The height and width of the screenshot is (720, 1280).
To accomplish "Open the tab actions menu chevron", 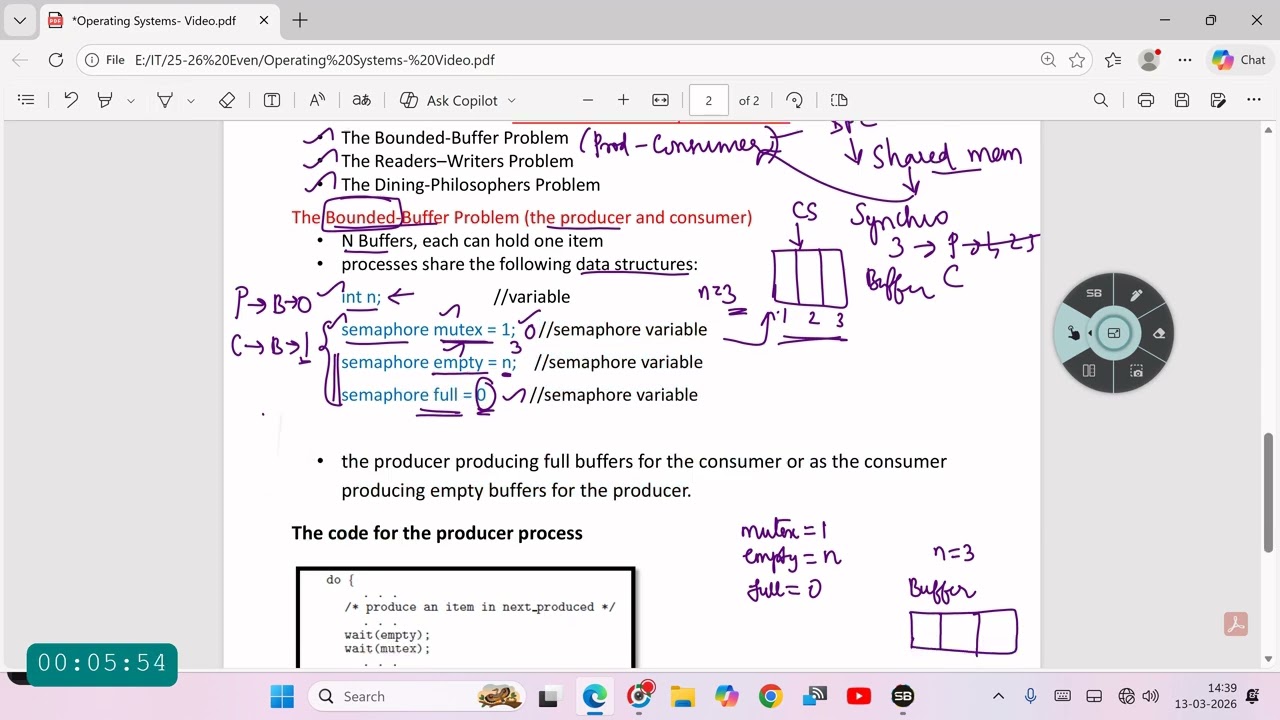I will (19, 20).
